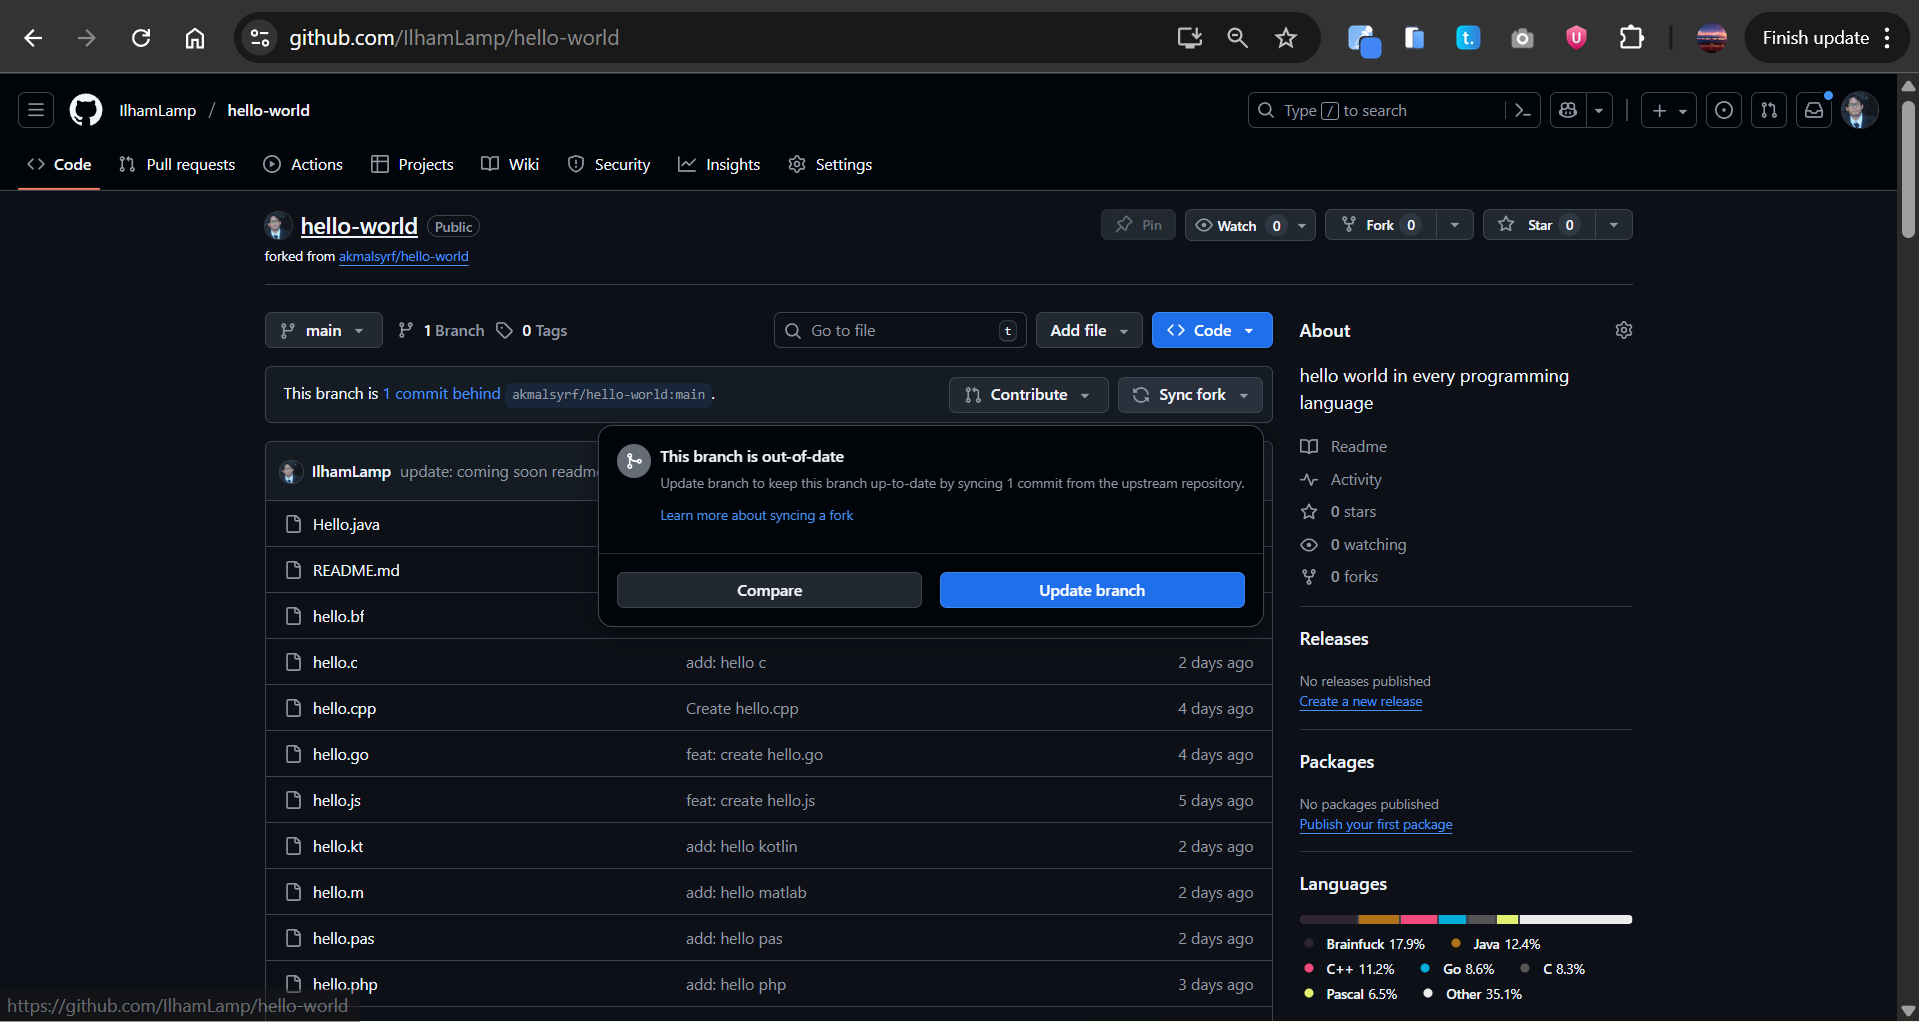Viewport: 1919px width, 1022px height.
Task: Pin the hello-world repository
Action: (x=1138, y=225)
